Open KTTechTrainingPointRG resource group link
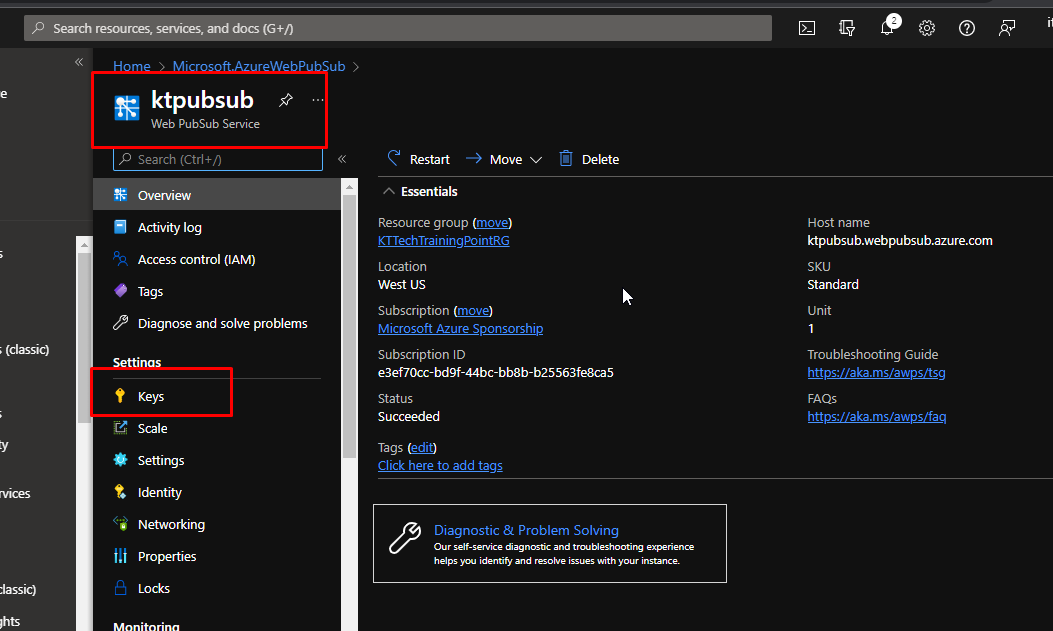Viewport: 1053px width, 631px height. point(443,241)
